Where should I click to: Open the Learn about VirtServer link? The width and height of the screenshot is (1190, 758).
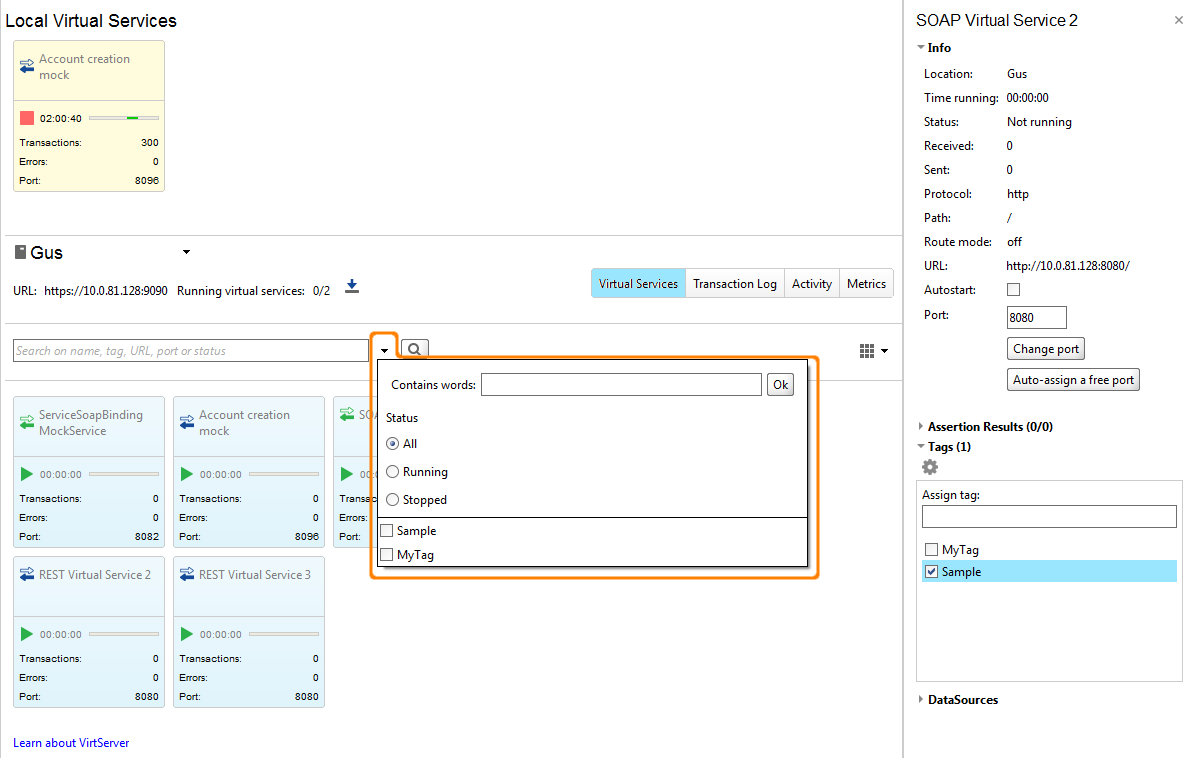[71, 743]
